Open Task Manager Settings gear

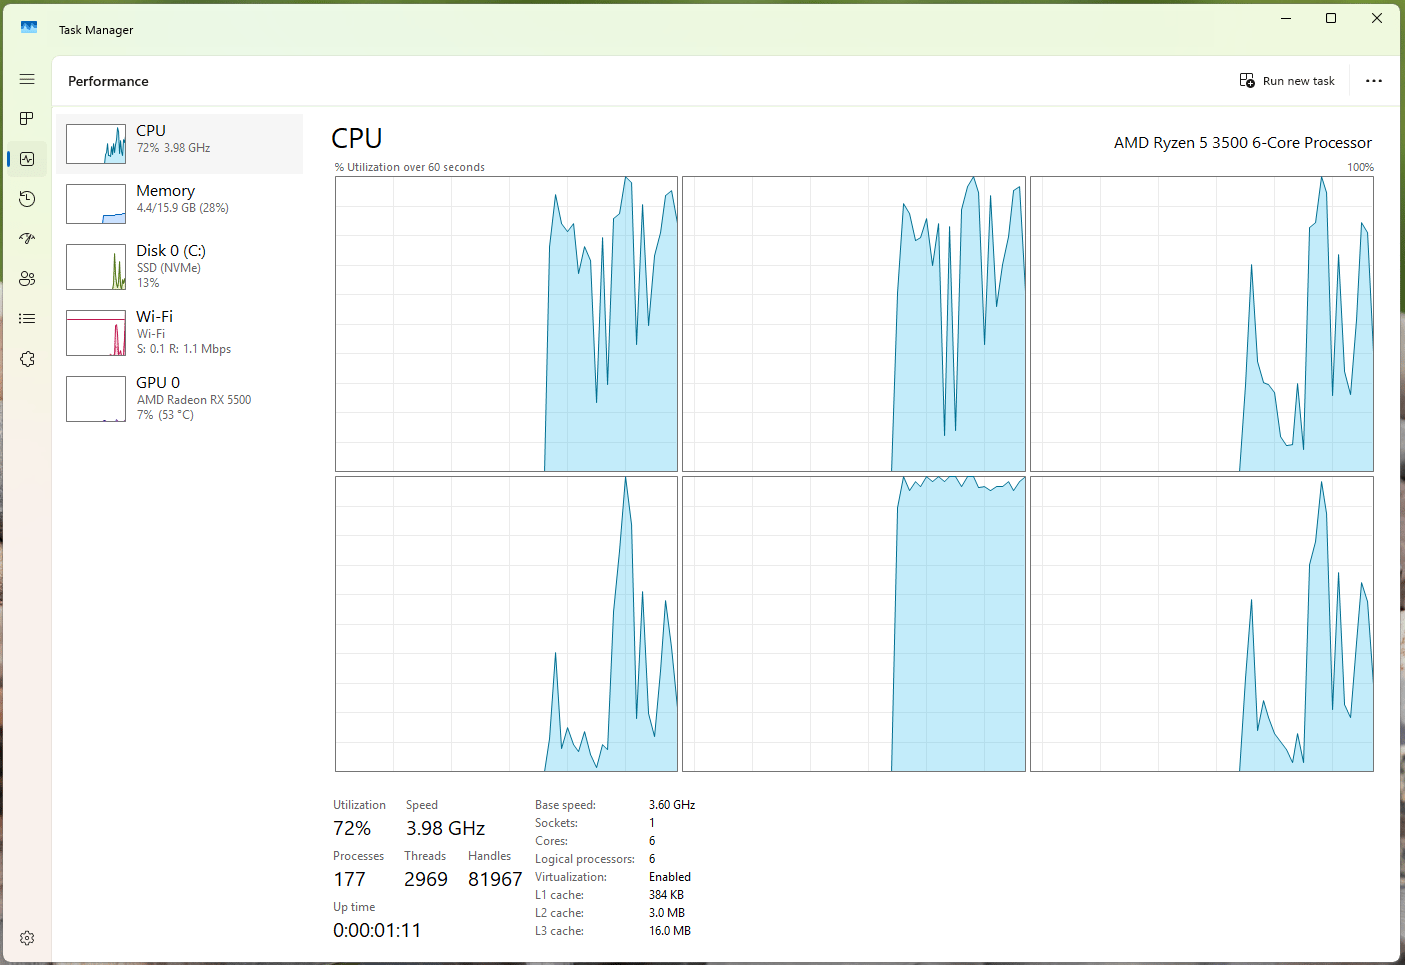coord(27,938)
